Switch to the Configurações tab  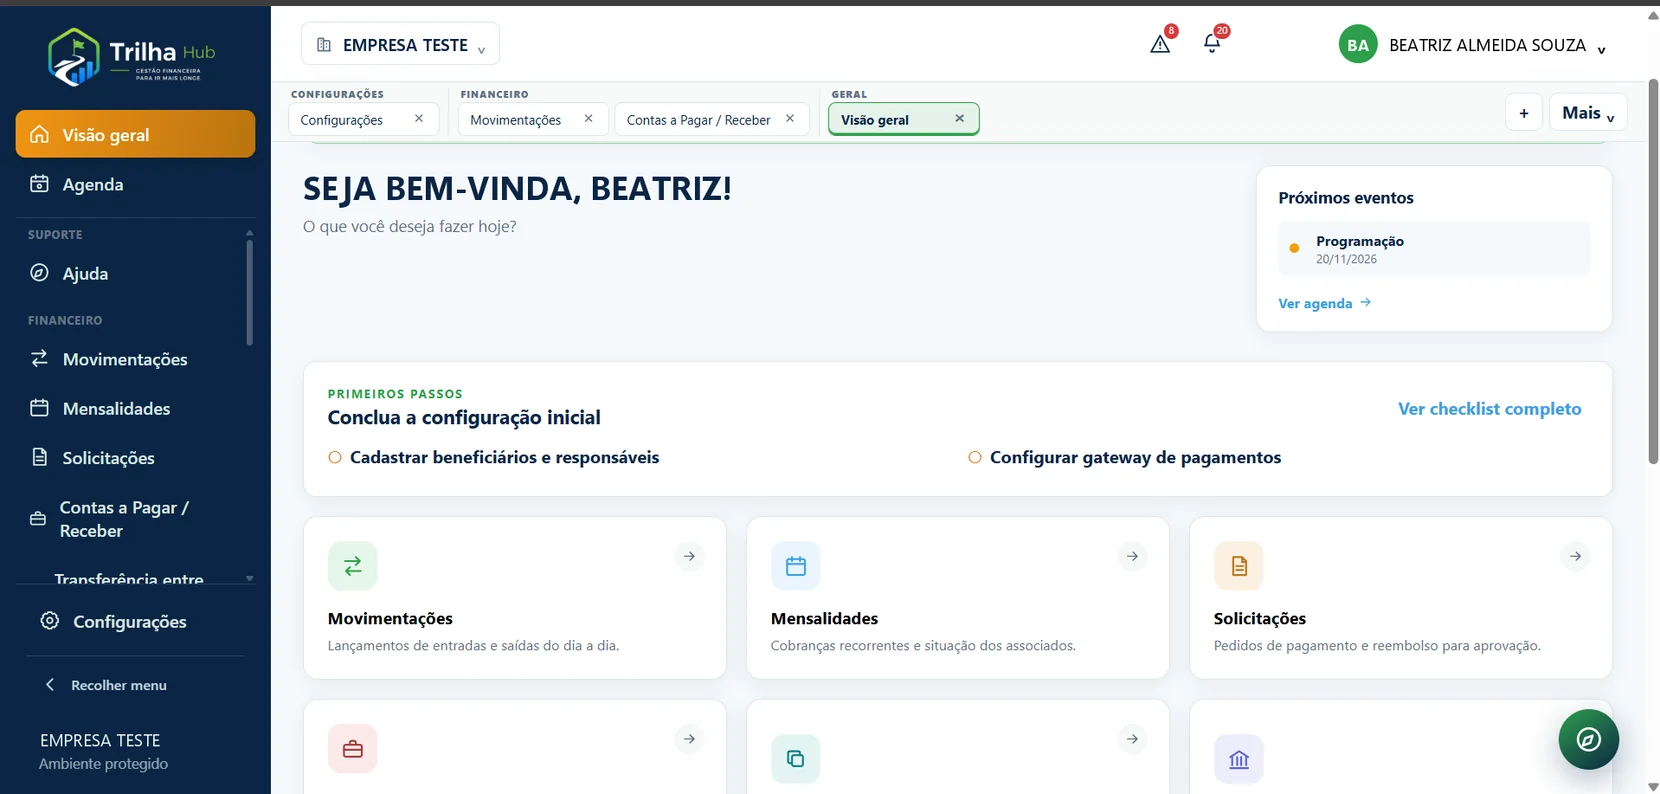[x=342, y=119]
